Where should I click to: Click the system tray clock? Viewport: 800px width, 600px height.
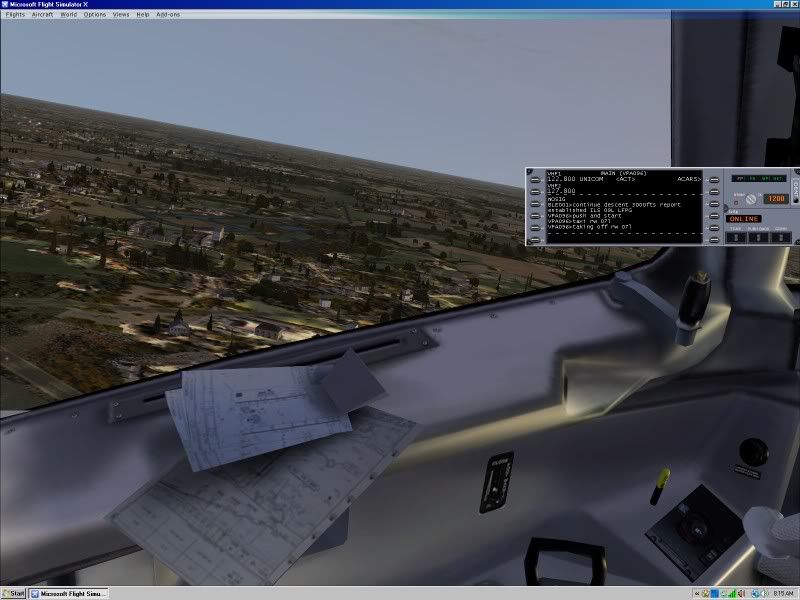783,593
